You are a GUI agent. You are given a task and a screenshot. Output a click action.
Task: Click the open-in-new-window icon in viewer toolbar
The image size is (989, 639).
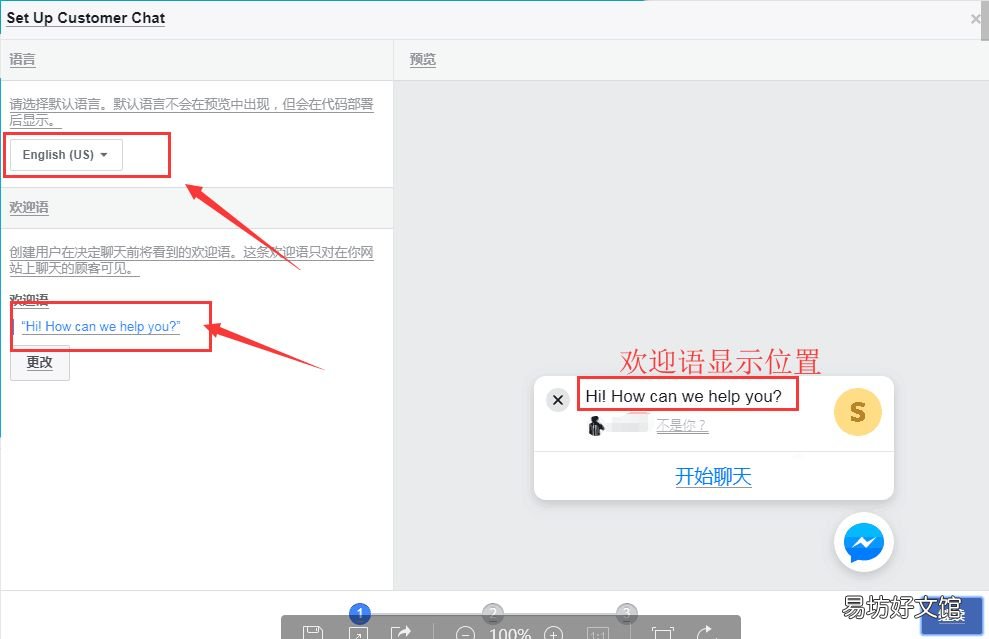click(358, 633)
